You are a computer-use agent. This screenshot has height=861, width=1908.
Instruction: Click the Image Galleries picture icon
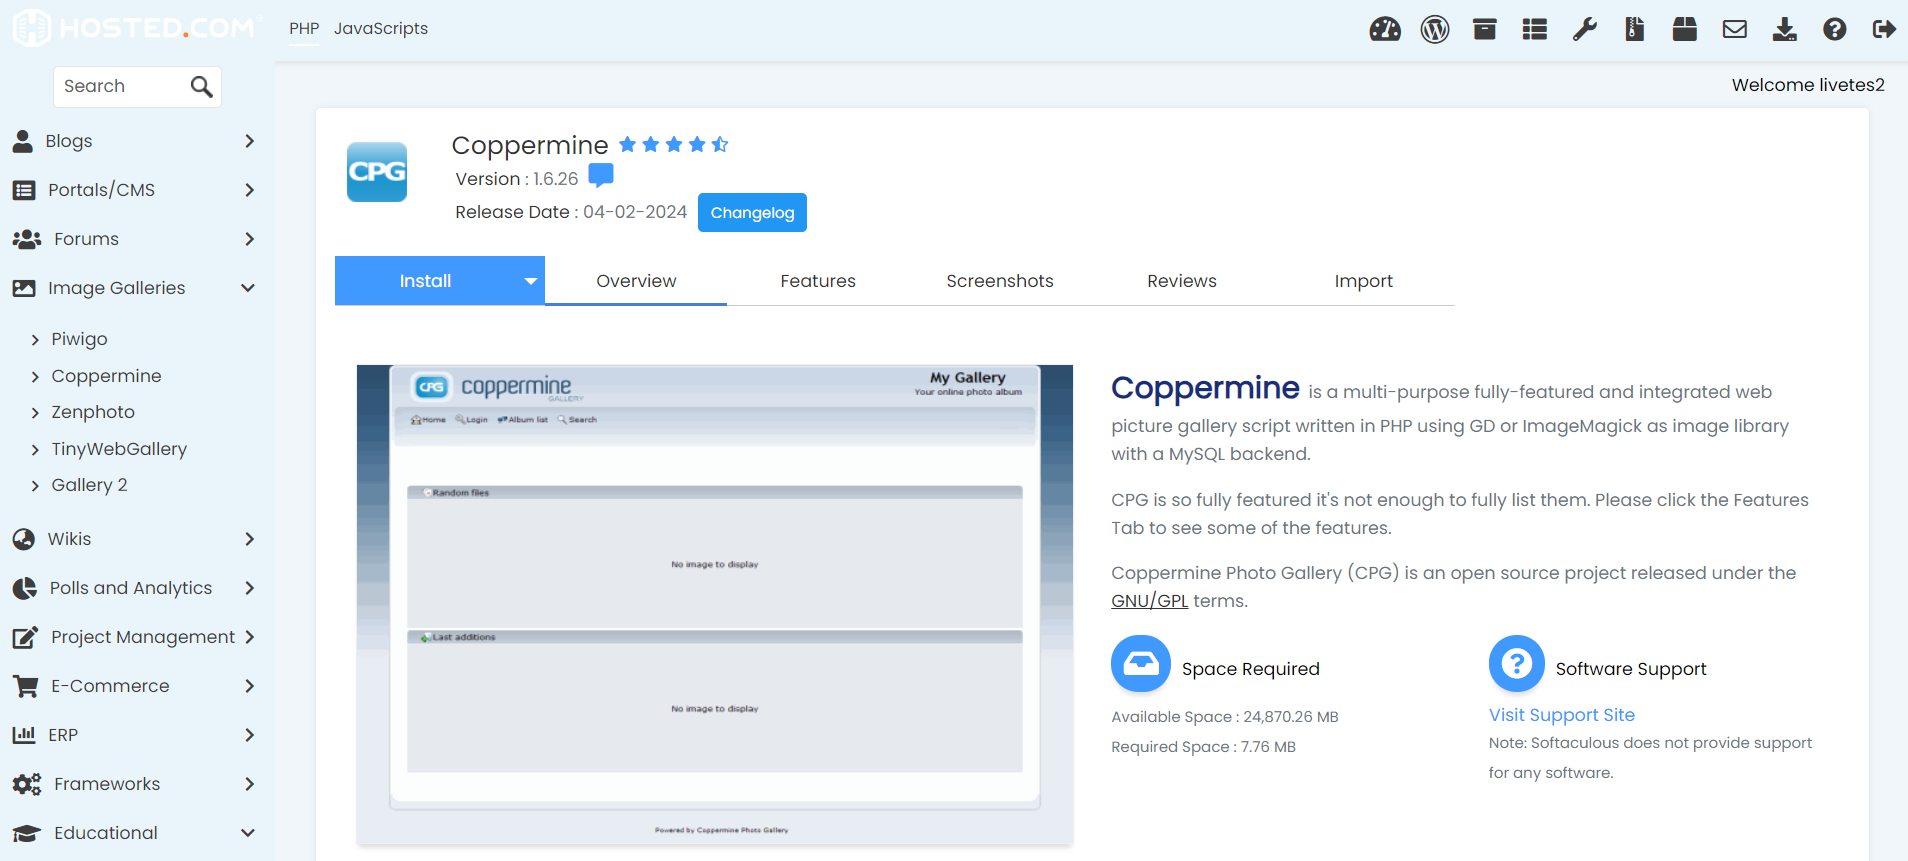[24, 288]
